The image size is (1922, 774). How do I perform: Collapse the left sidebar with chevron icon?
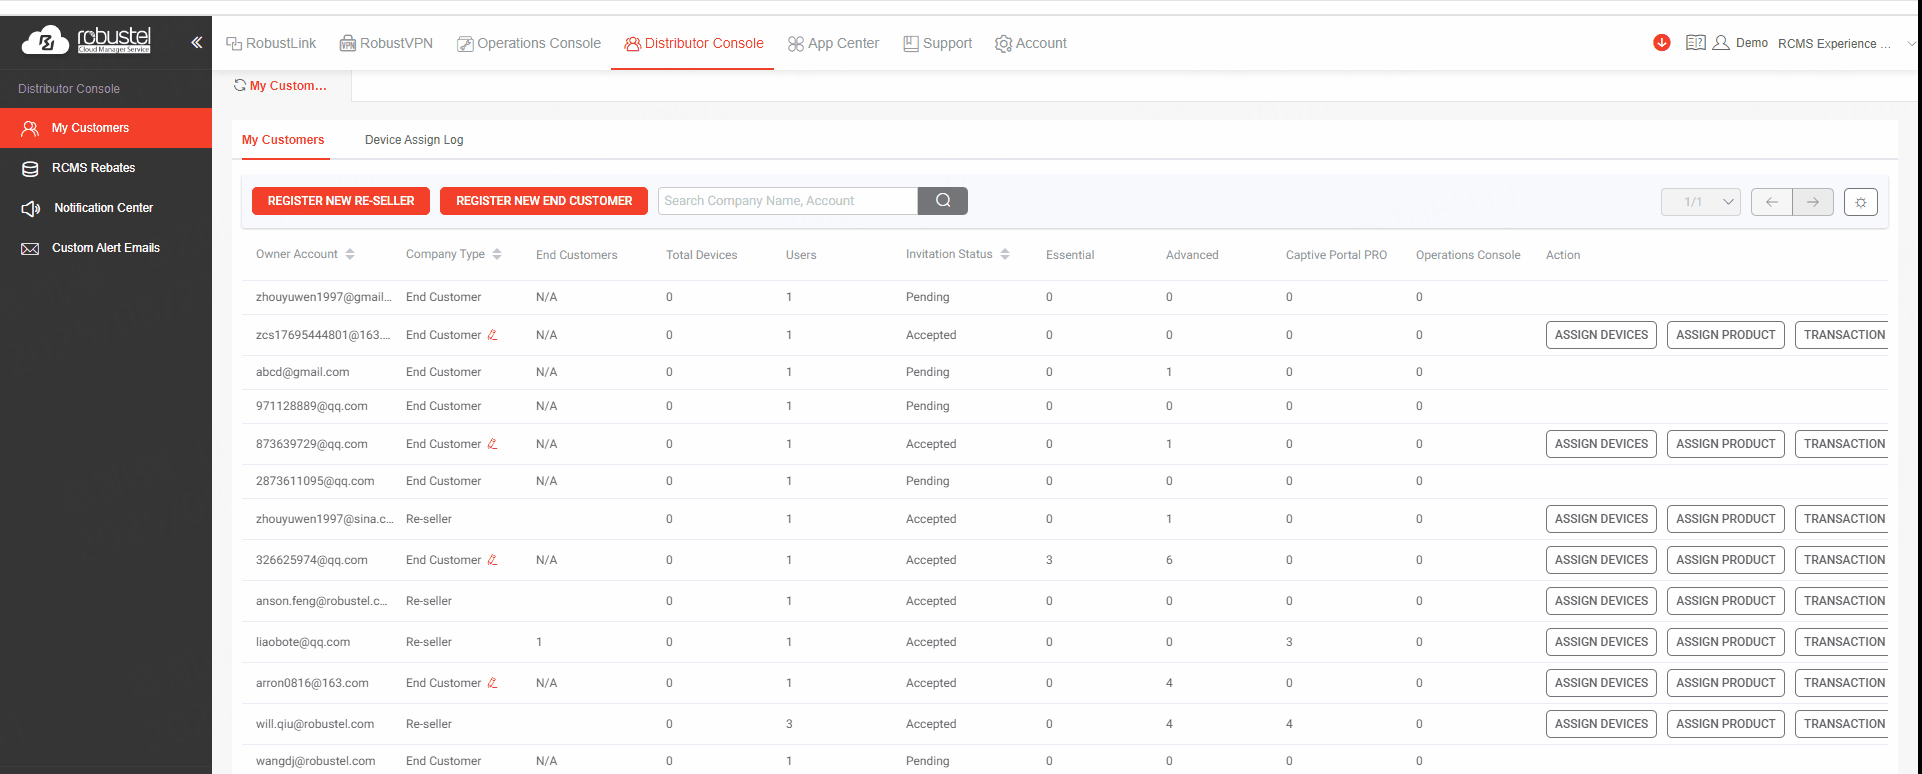click(x=196, y=42)
